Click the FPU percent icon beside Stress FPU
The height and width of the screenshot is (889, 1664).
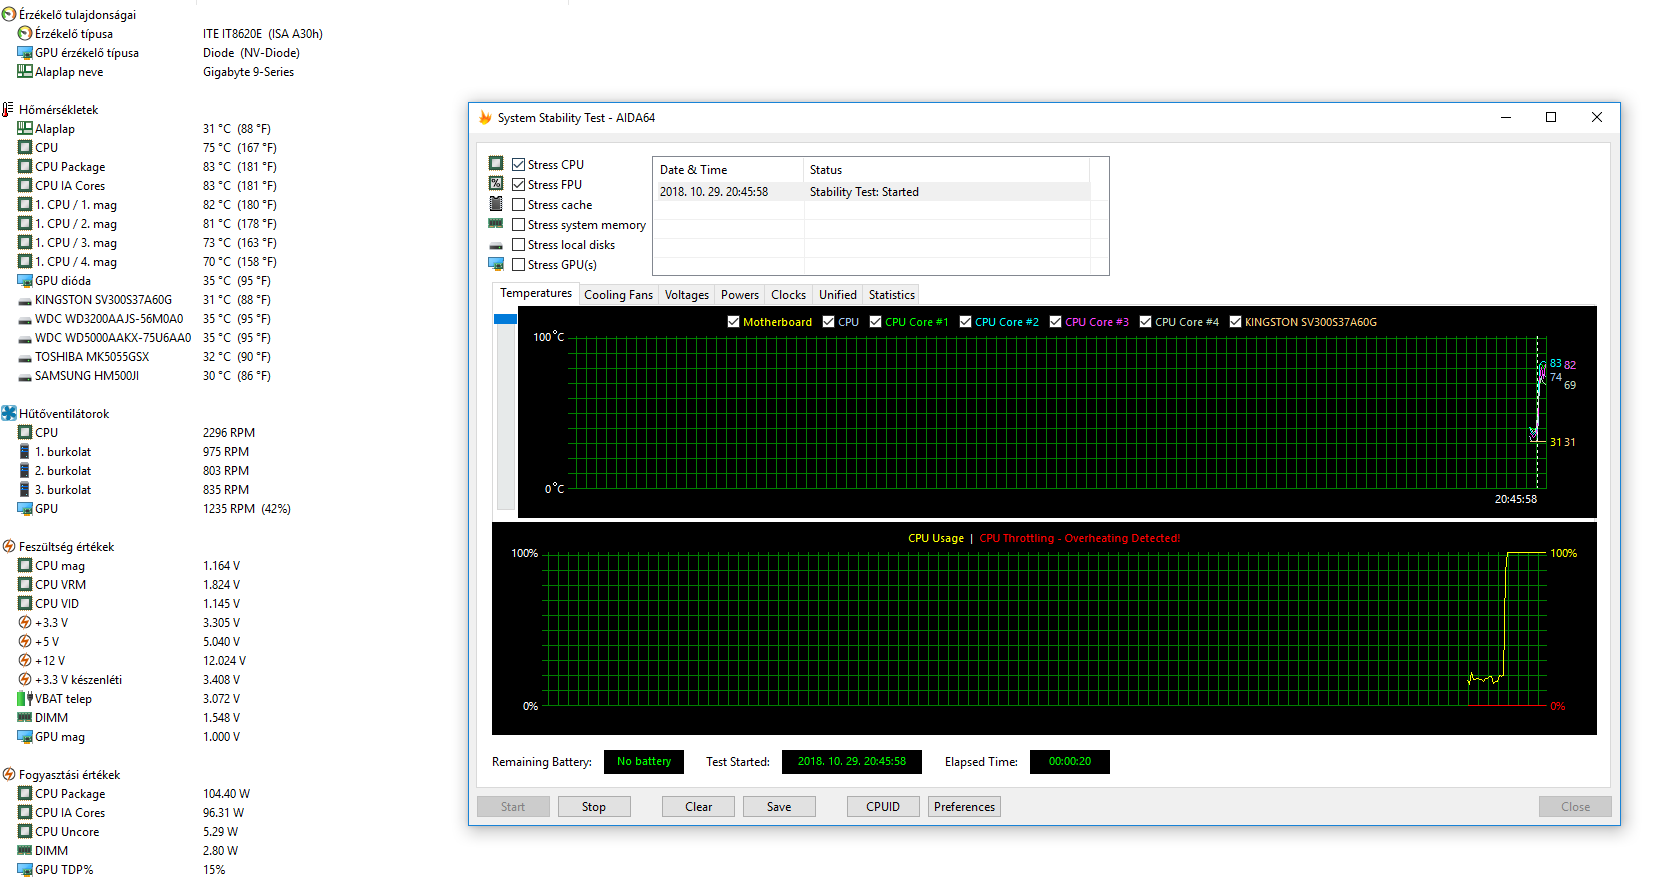point(496,183)
